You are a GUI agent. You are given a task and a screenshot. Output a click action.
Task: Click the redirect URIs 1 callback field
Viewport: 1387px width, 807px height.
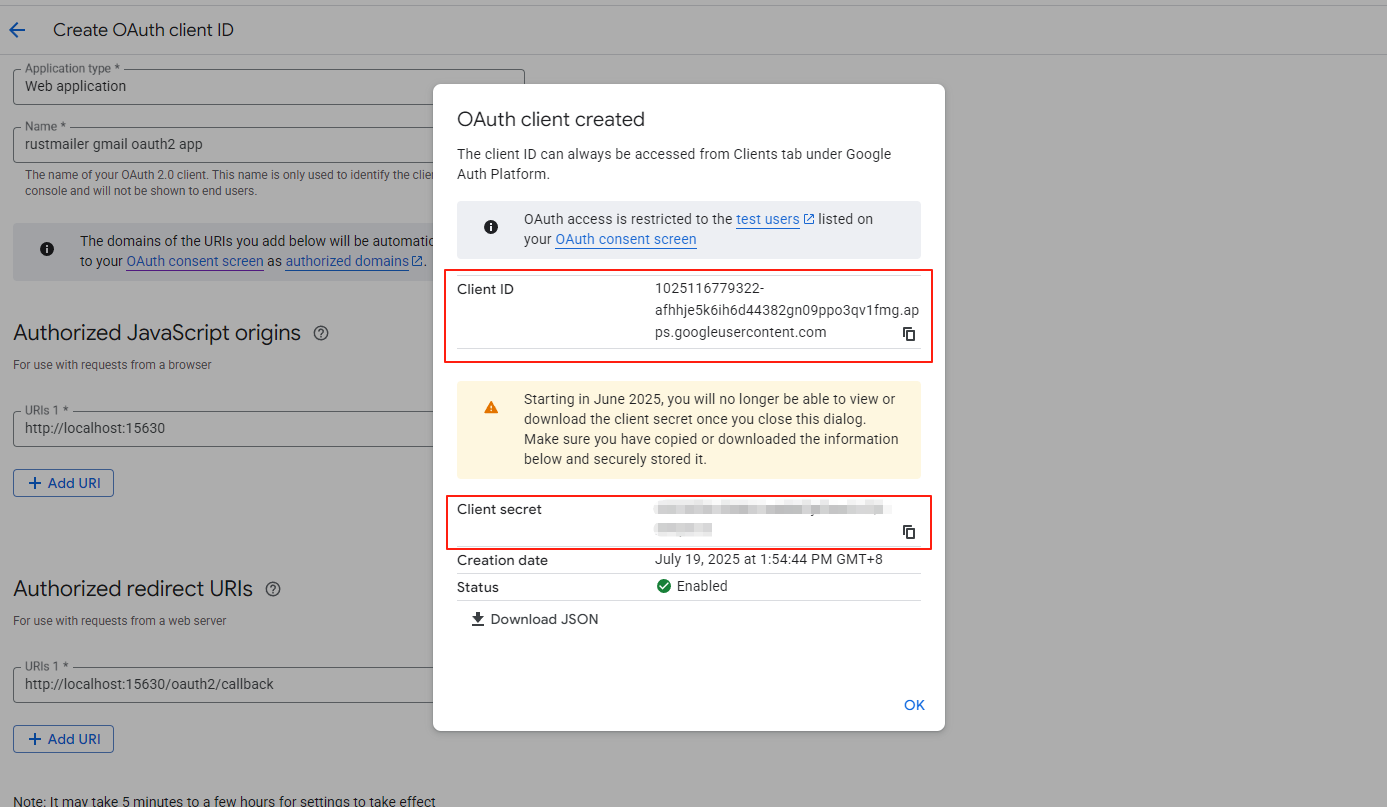(x=225, y=684)
